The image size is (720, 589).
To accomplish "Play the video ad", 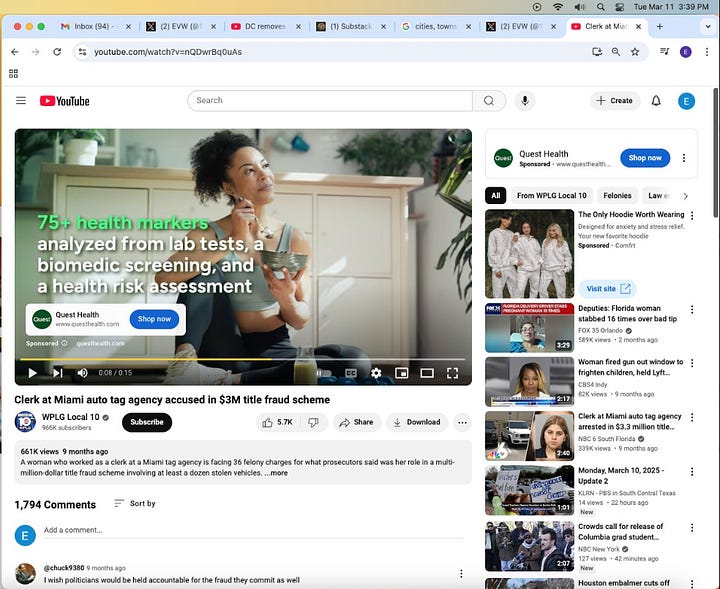I will point(33,373).
